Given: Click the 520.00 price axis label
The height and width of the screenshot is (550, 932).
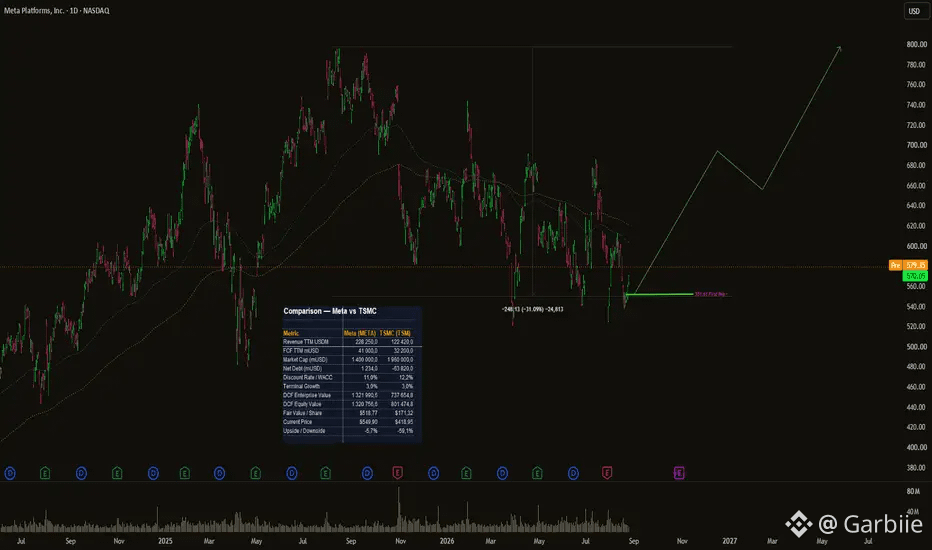Looking at the screenshot, I should click(917, 326).
